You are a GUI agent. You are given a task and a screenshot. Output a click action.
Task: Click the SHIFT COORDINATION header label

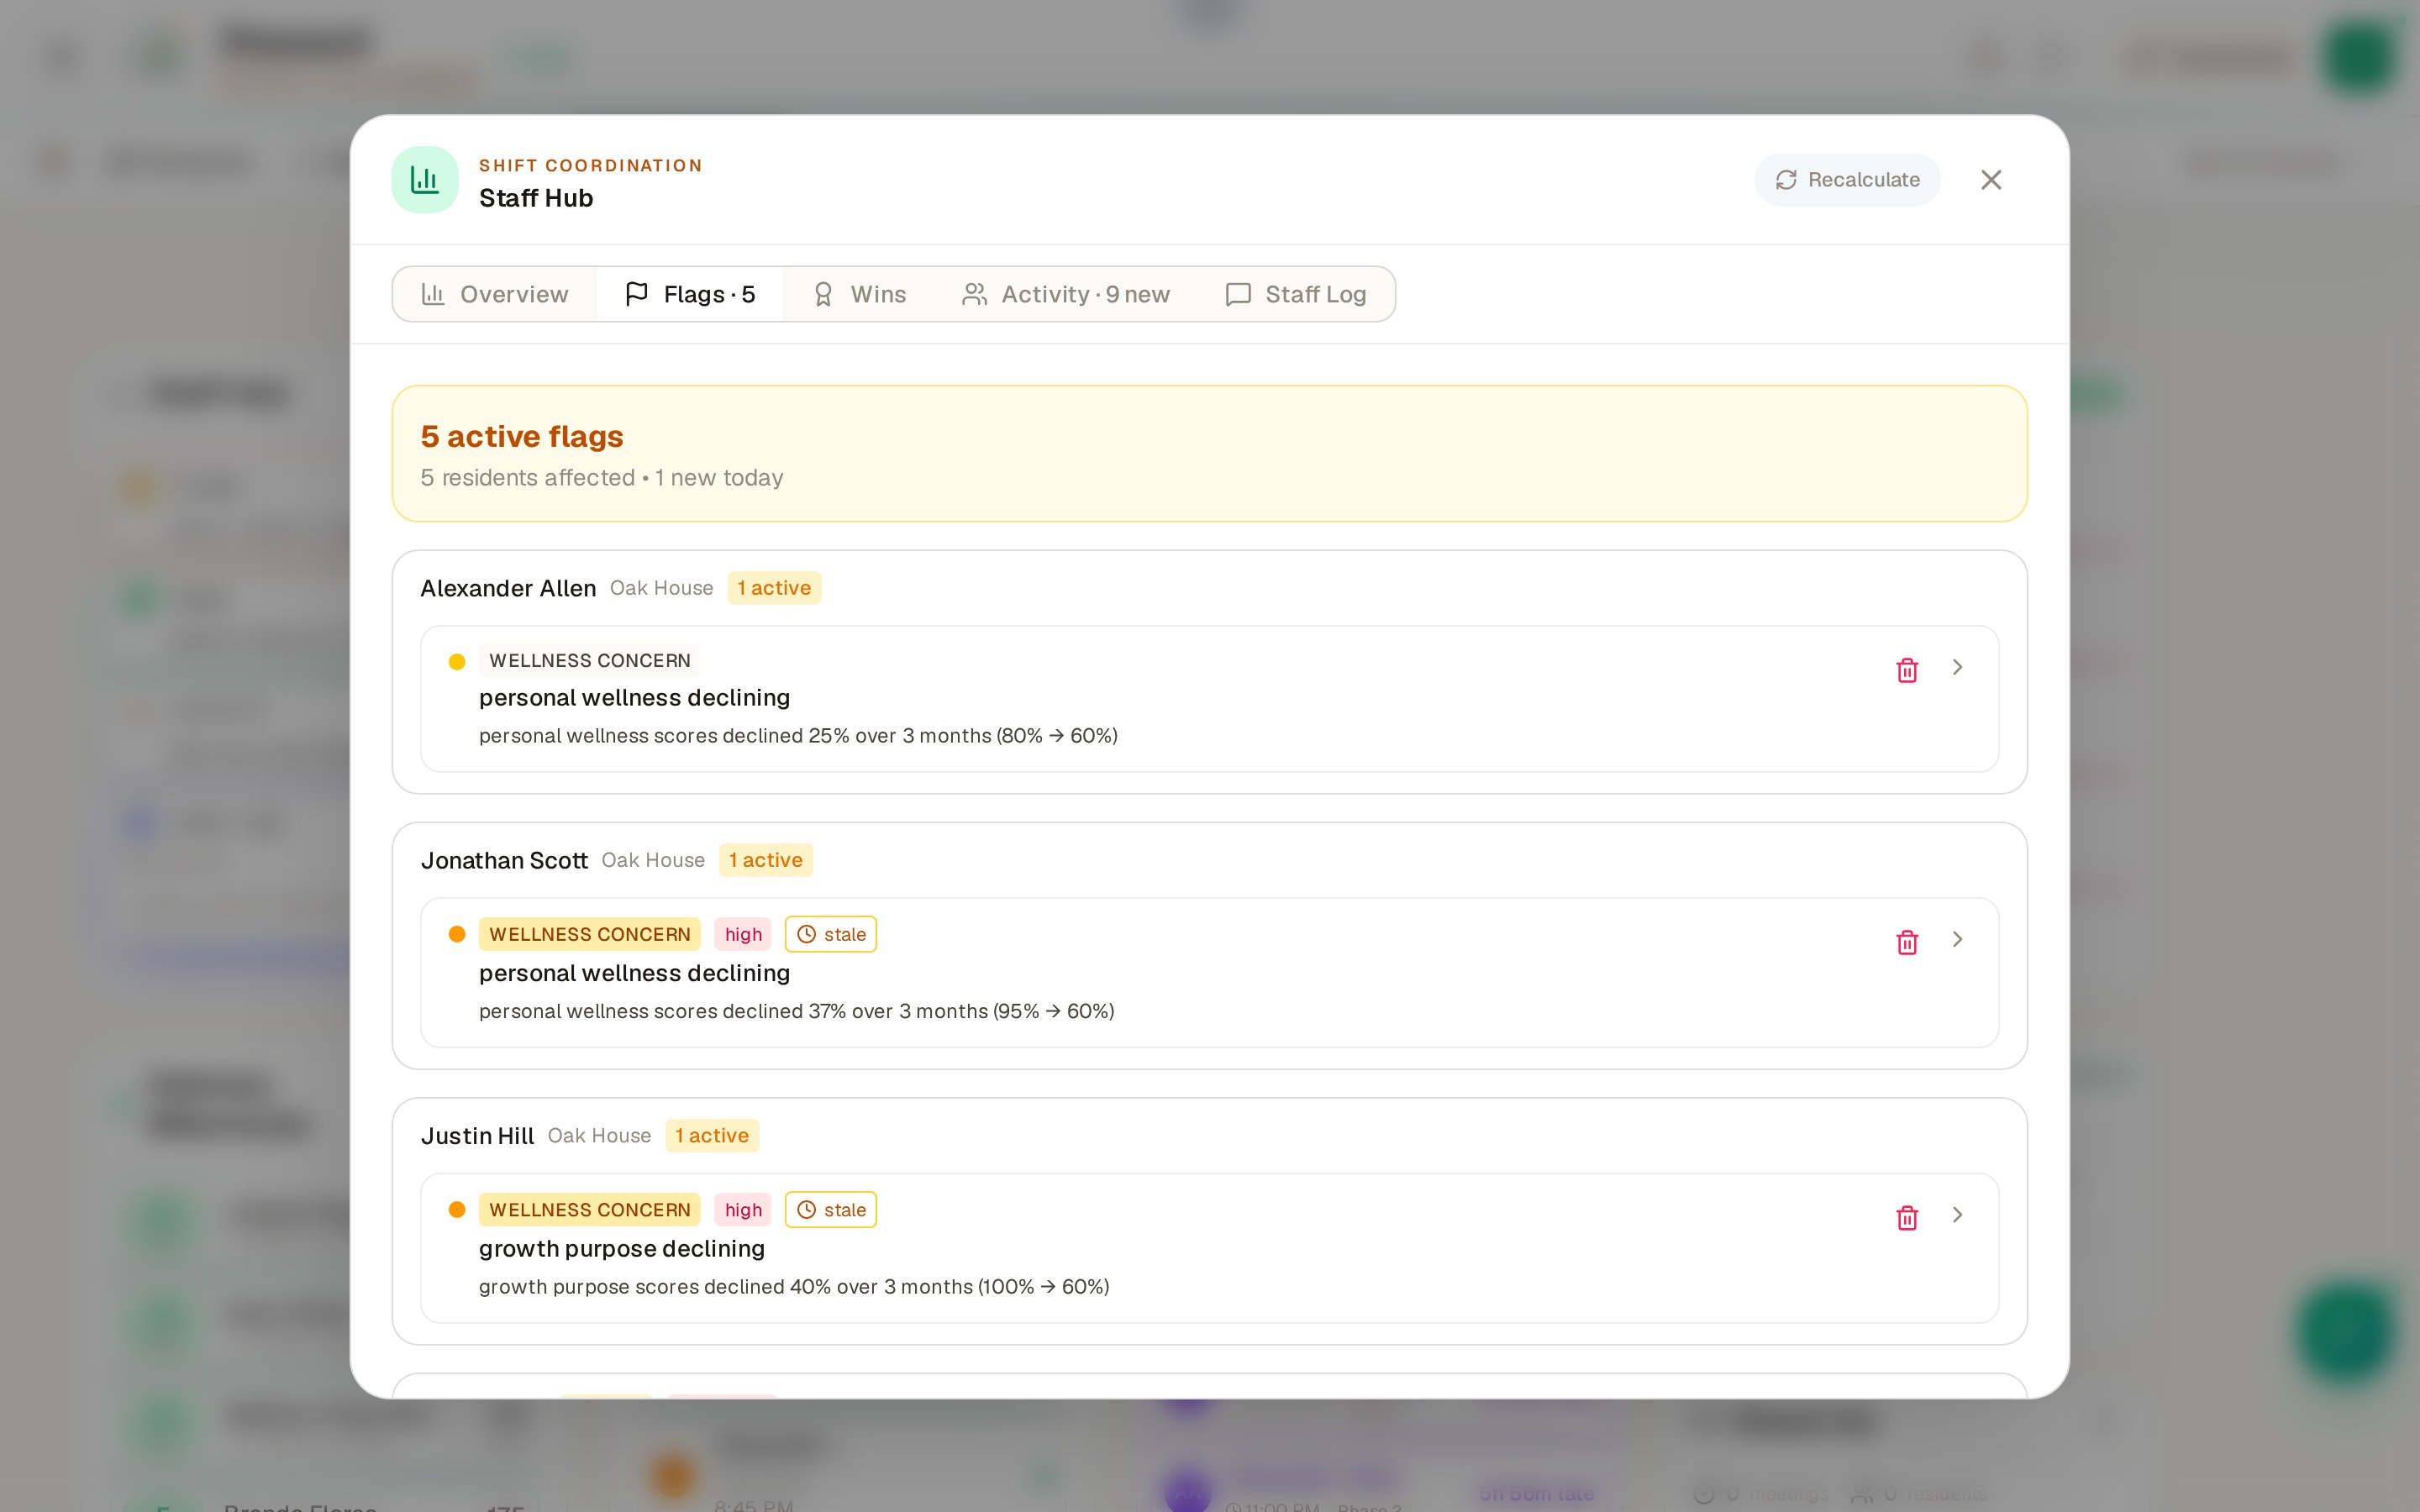tap(591, 165)
